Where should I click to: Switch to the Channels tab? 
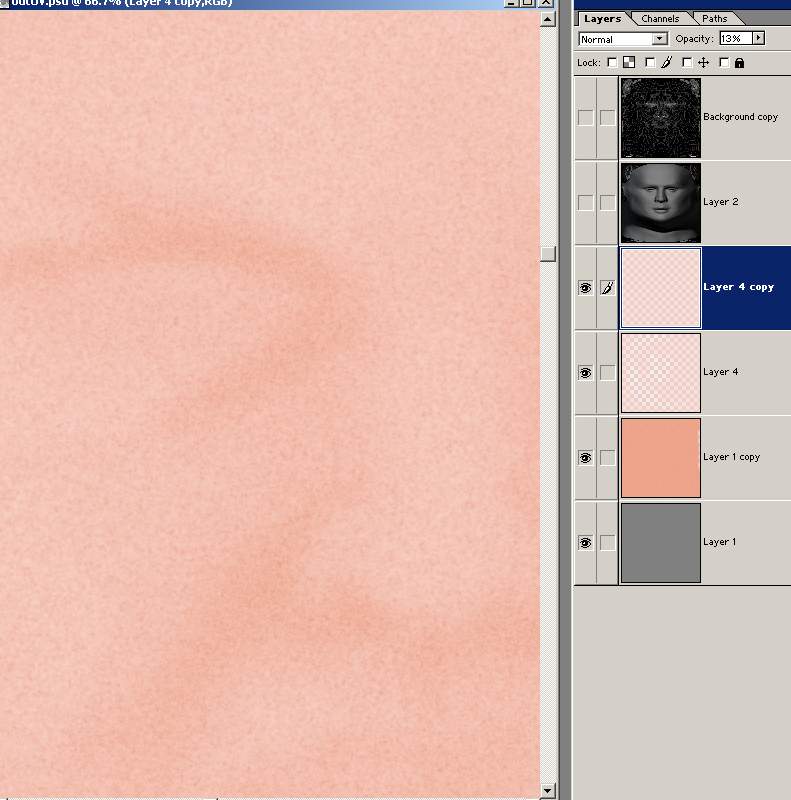coord(660,19)
